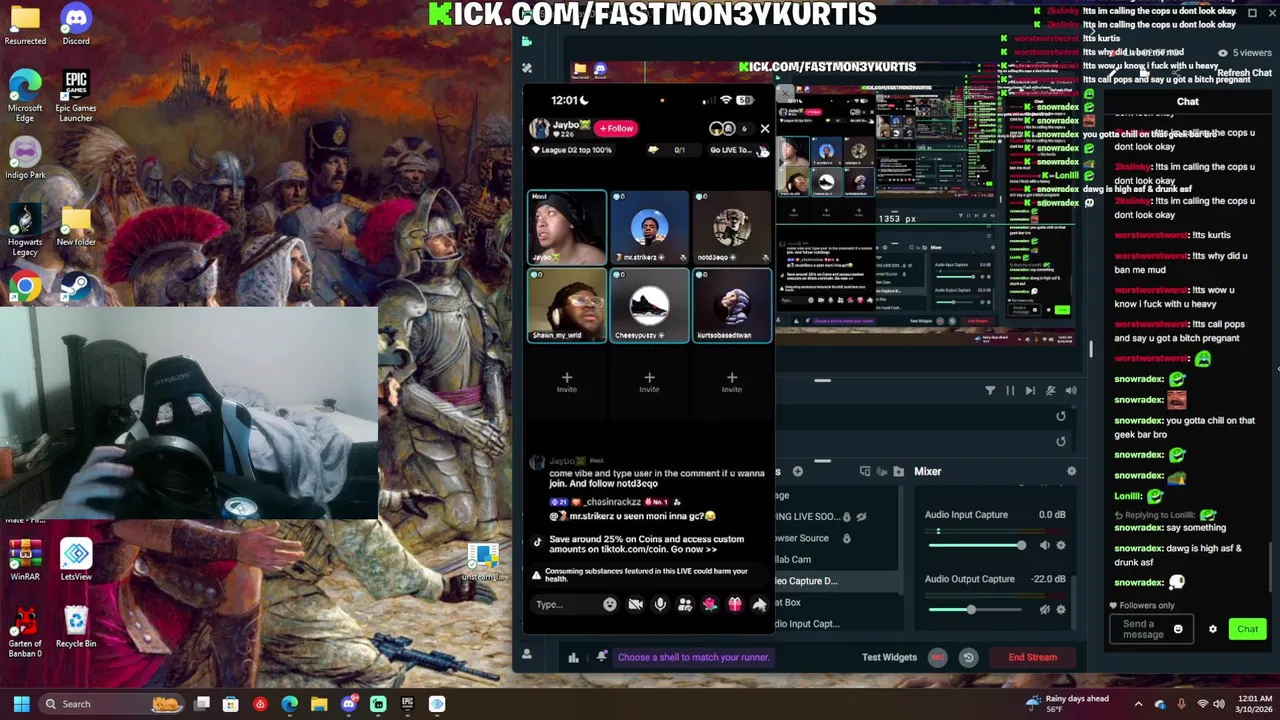Open emoji picker in TikTok comment bar
The width and height of the screenshot is (1280, 720).
click(x=610, y=604)
